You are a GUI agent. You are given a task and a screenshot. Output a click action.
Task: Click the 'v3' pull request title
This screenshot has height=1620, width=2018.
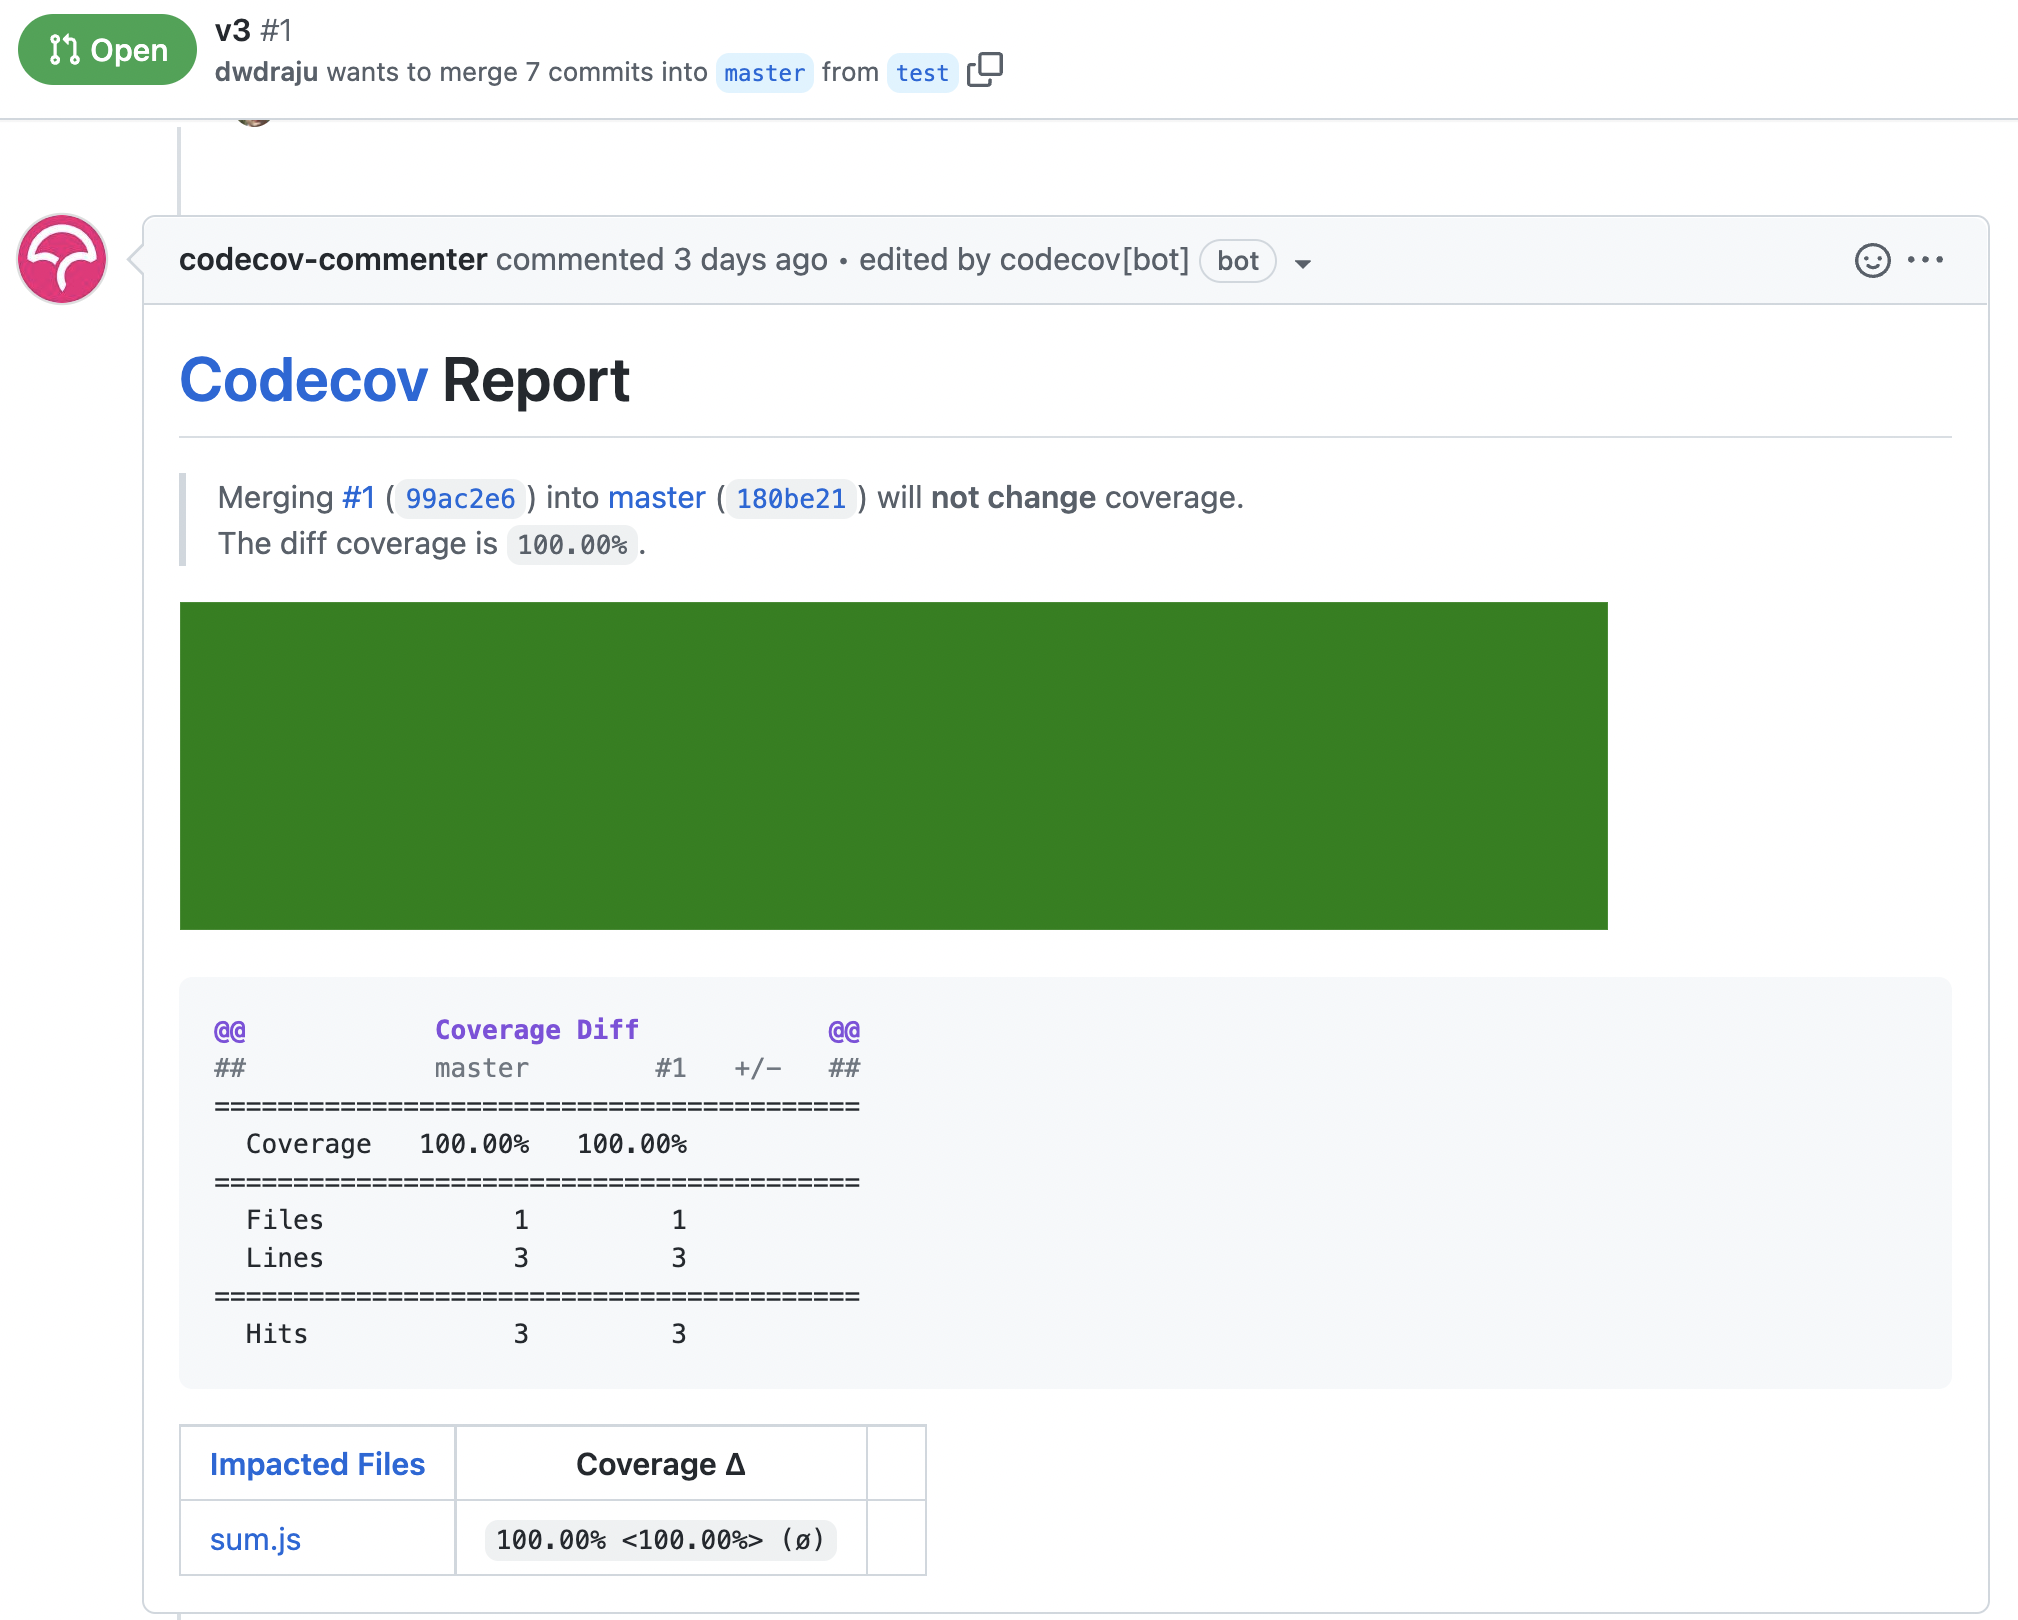pos(233,30)
